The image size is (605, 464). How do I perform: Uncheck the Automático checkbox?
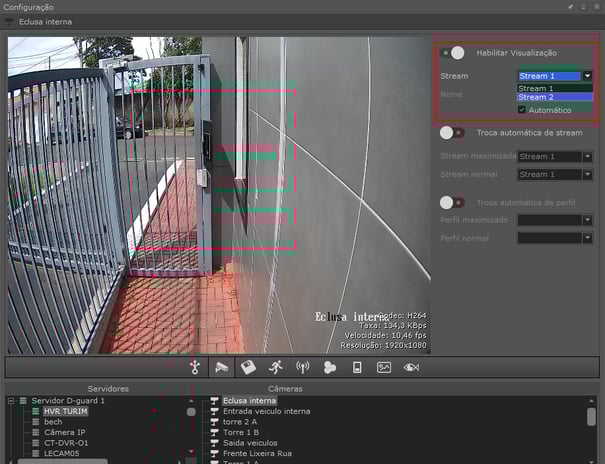click(521, 110)
